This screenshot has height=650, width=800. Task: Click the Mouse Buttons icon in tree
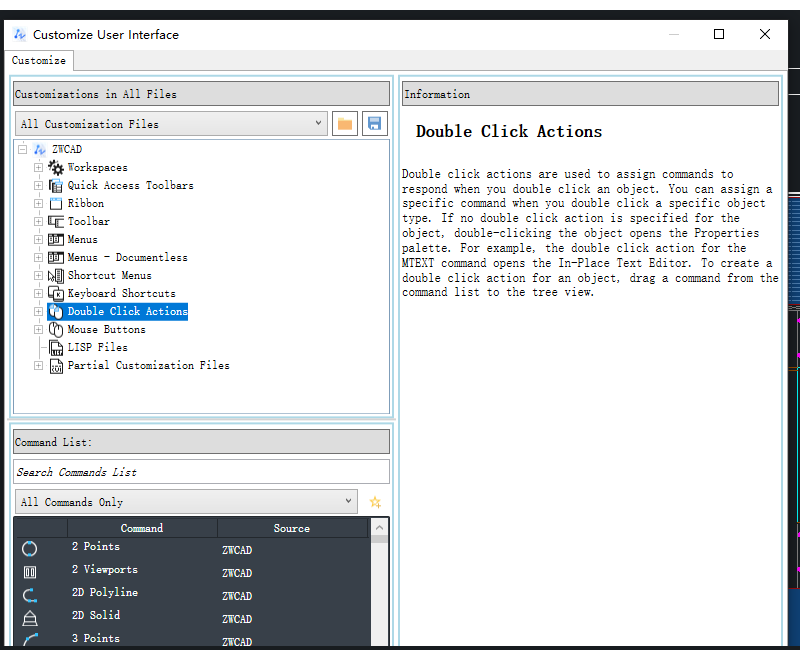pos(56,330)
